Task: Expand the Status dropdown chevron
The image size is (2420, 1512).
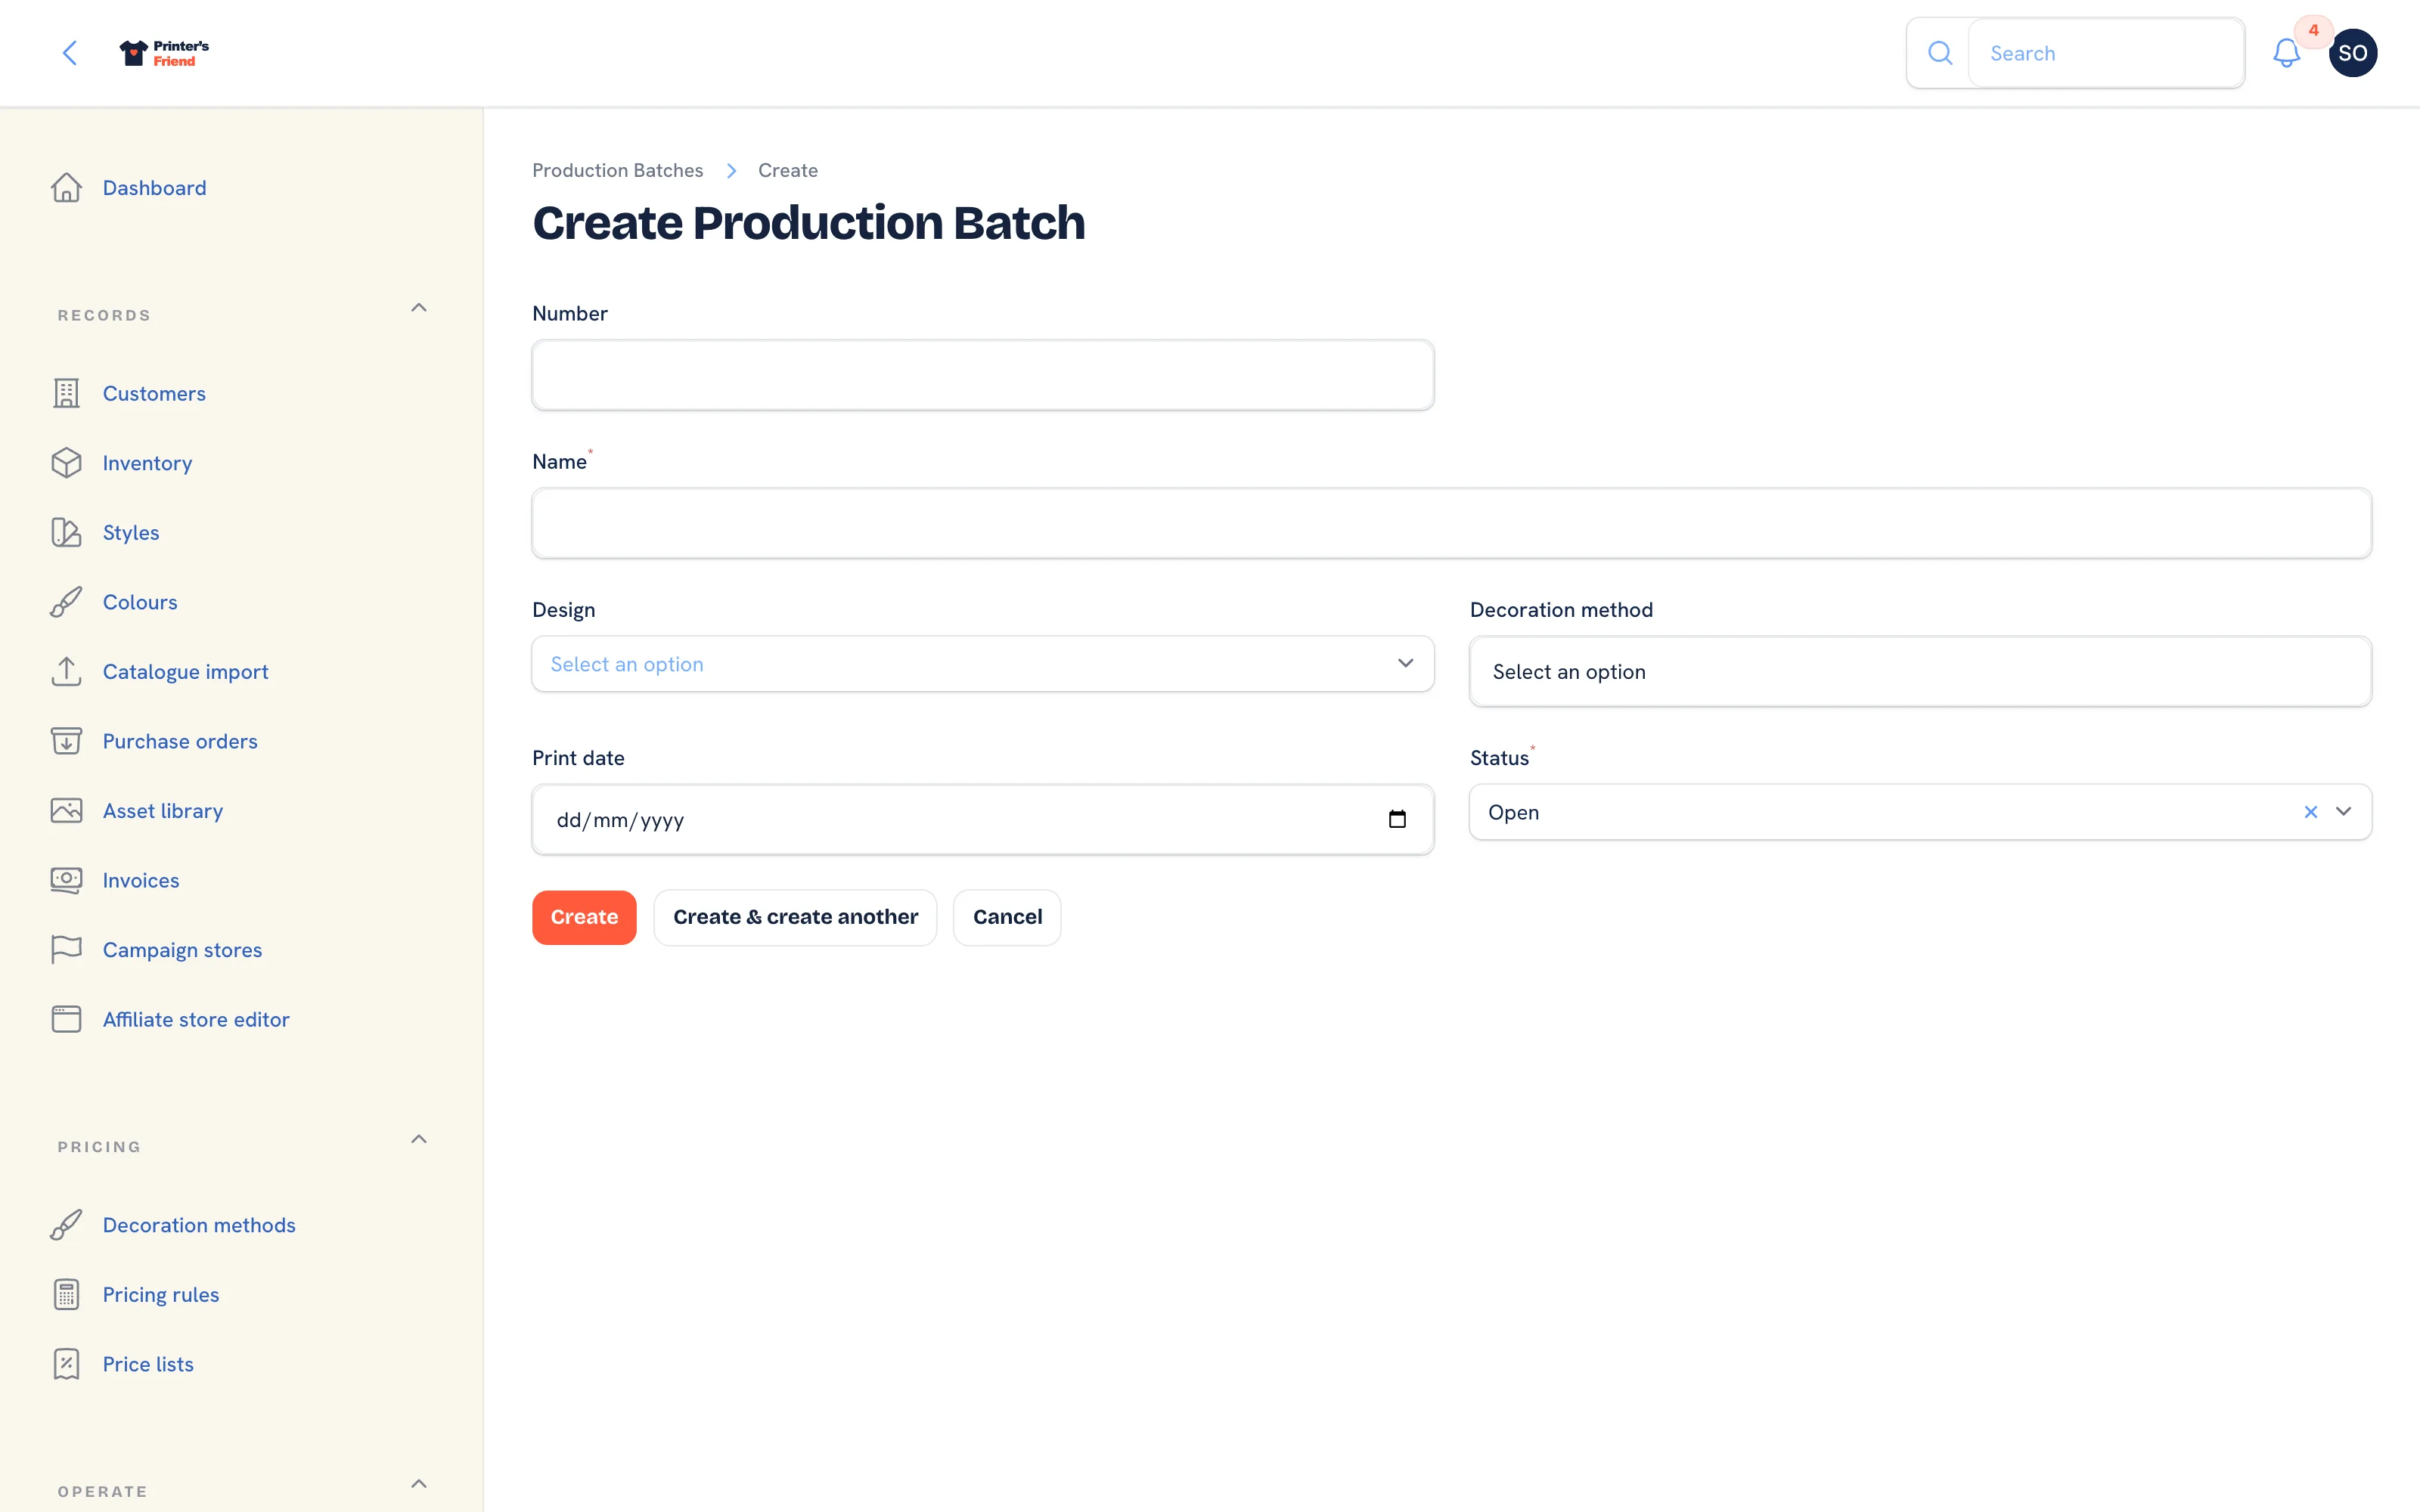Action: 2343,812
